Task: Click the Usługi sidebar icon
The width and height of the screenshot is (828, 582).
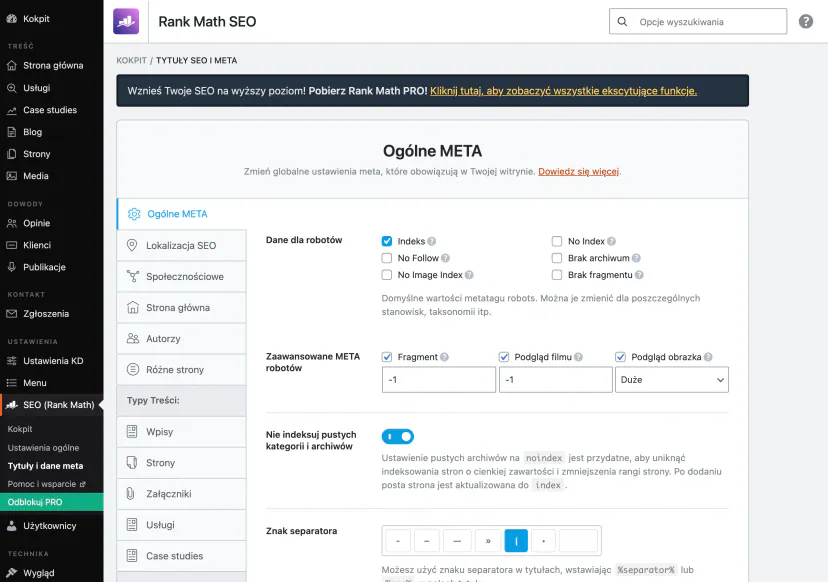Action: tap(12, 88)
